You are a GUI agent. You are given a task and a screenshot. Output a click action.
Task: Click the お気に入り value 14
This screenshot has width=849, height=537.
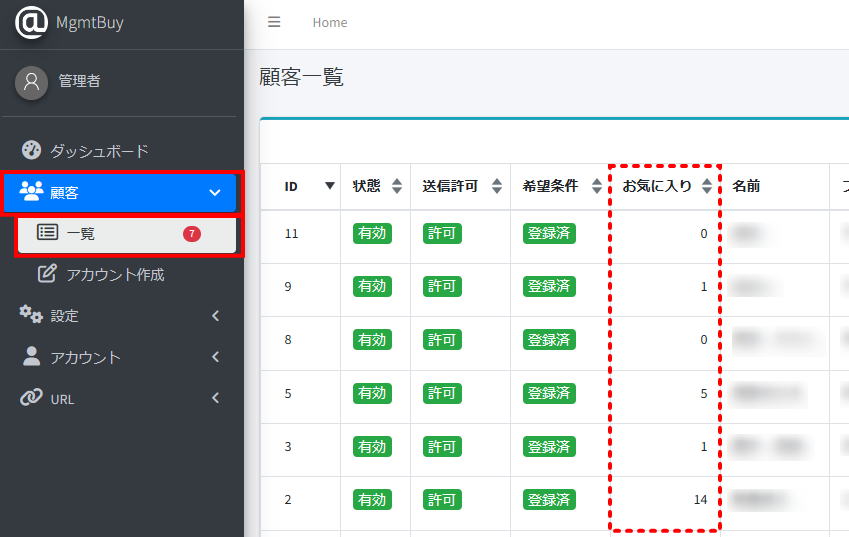(701, 499)
